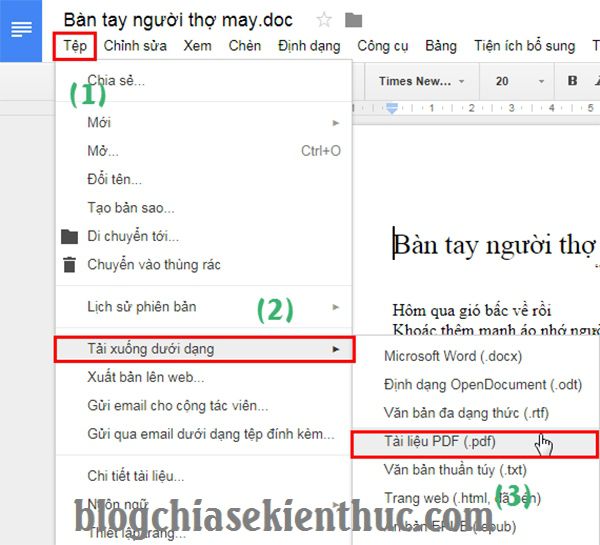This screenshot has height=545, width=600.
Task: Choose Mở... to open a document
Action: 204,151
